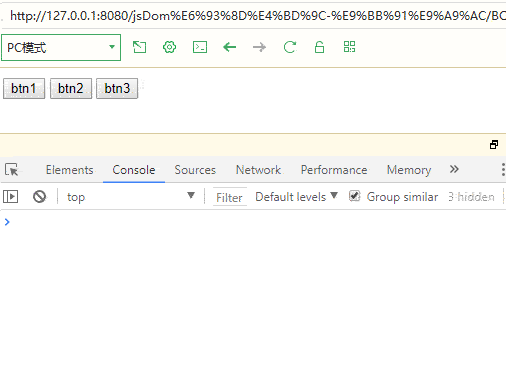Open the Default levels dropdown
Viewport: 506px width, 386px height.
tap(297, 197)
